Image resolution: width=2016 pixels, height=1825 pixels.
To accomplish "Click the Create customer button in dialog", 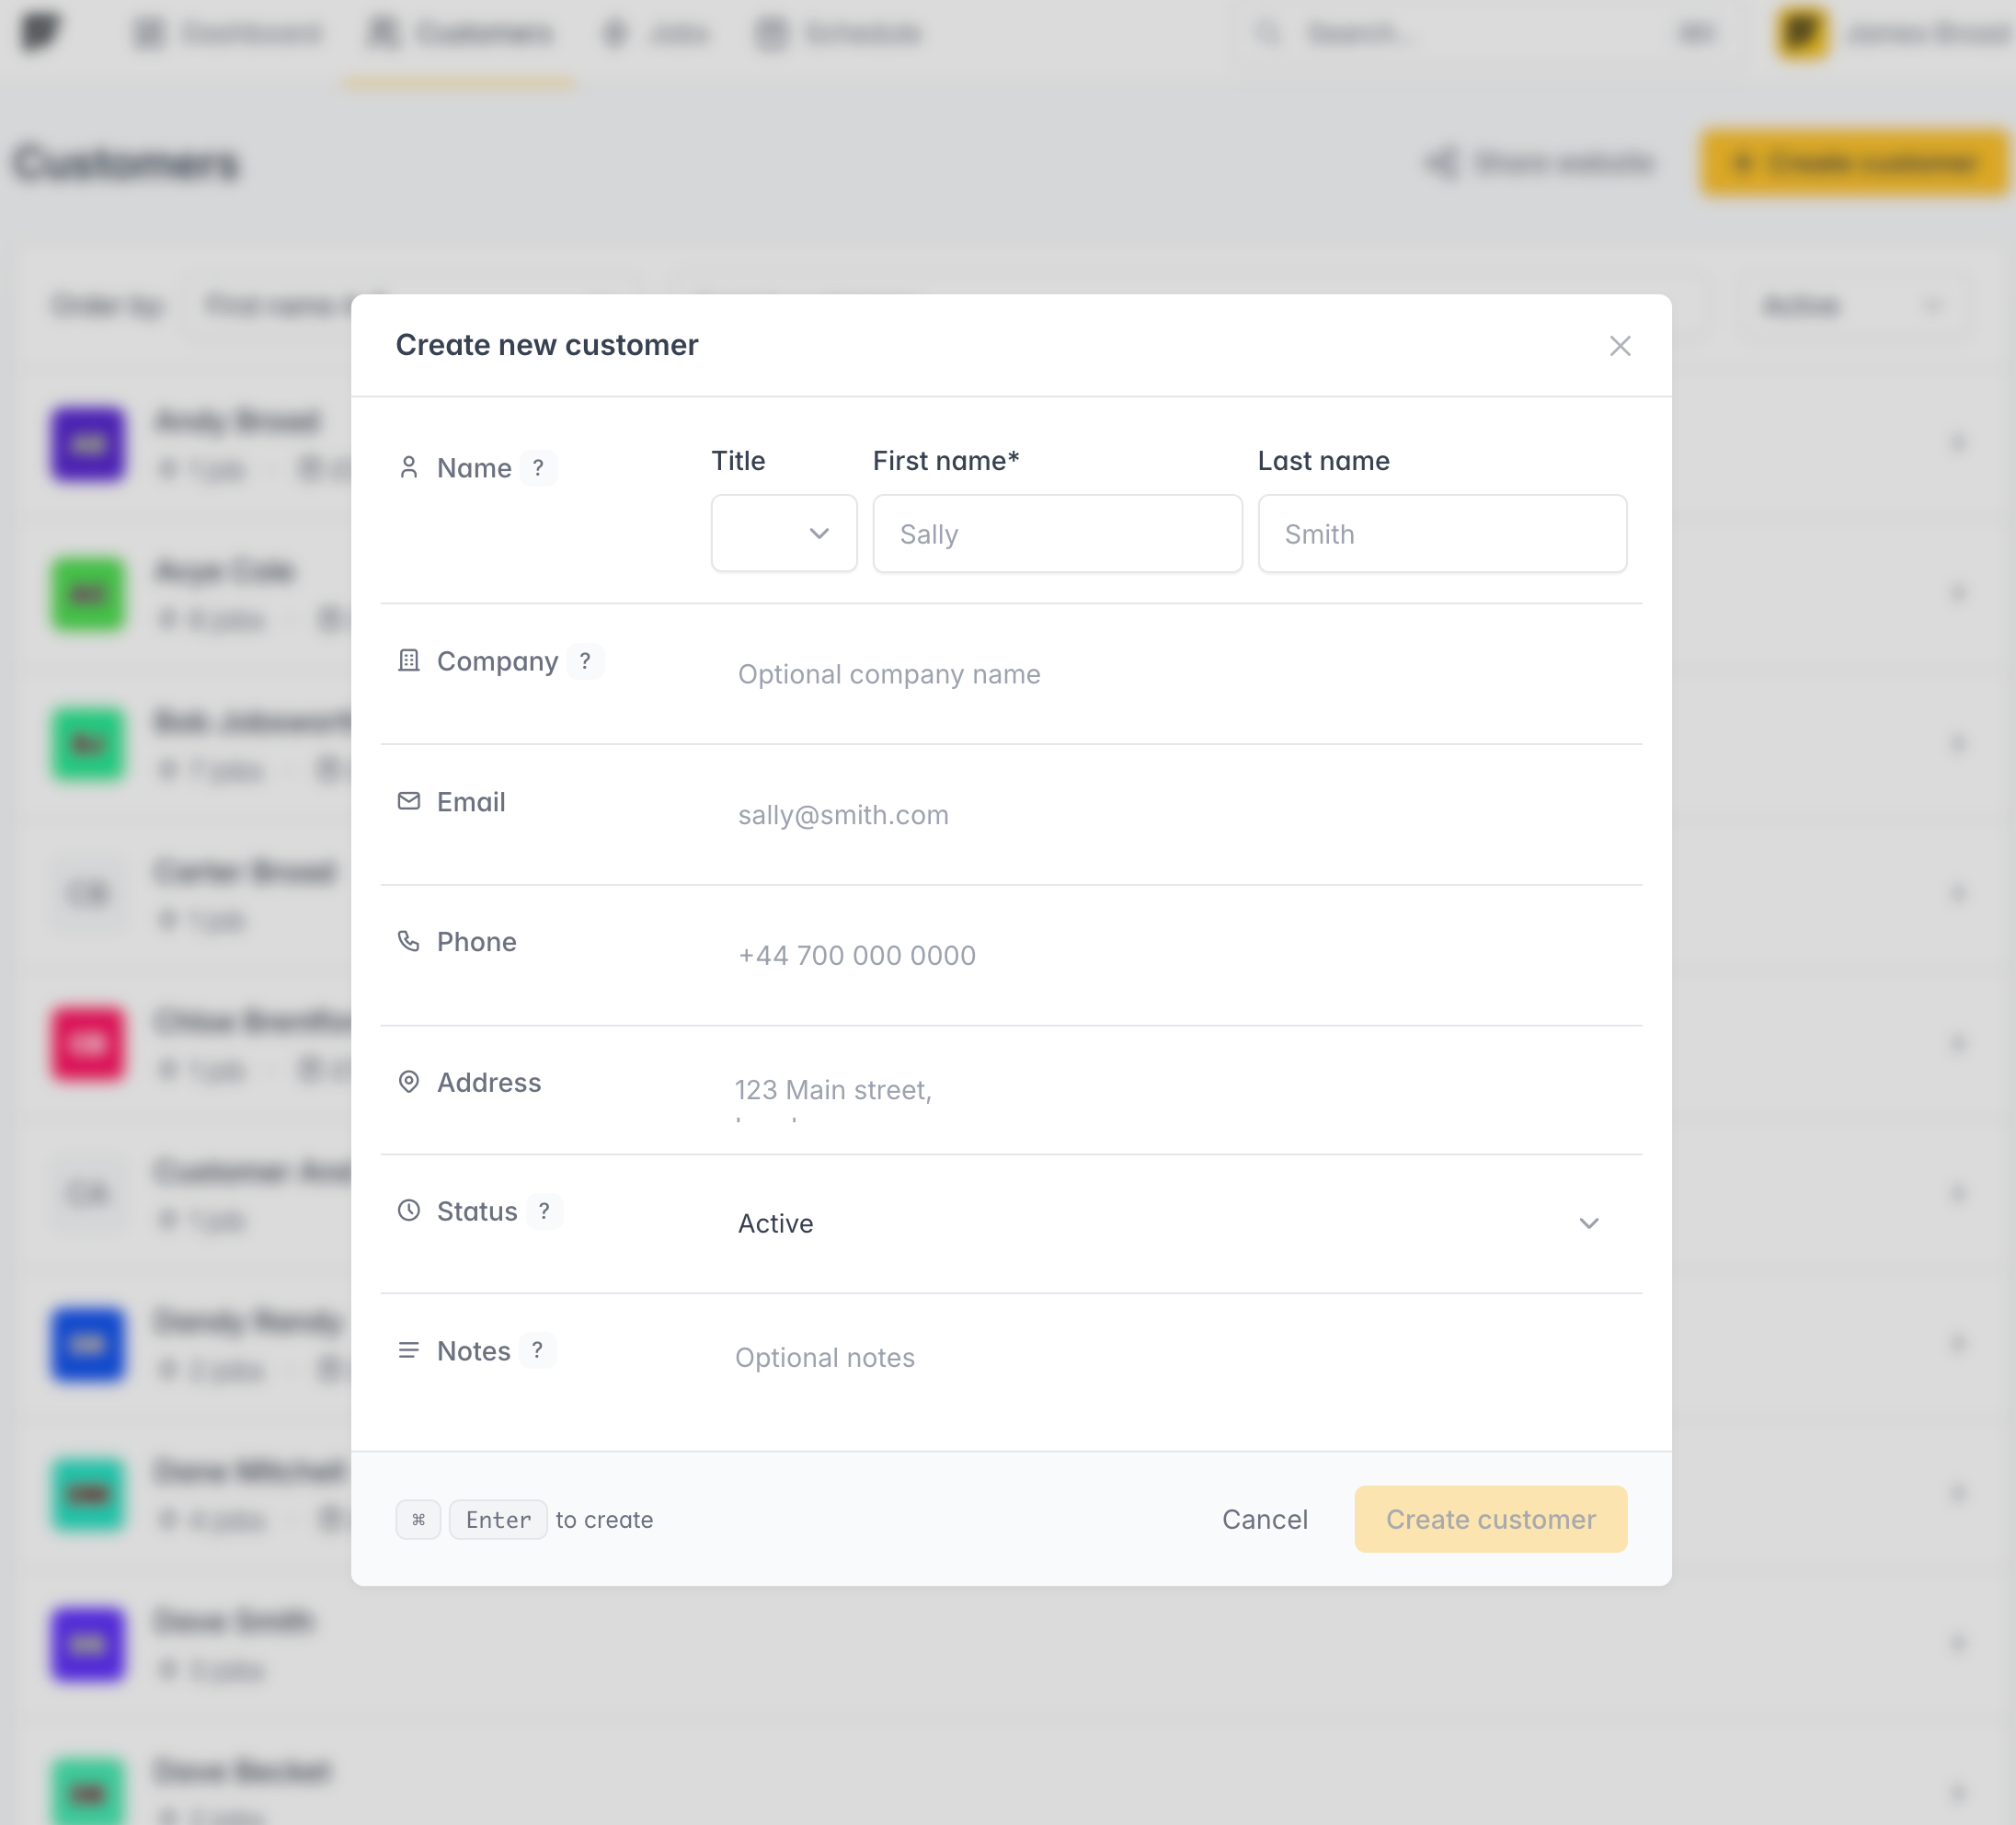I will pyautogui.click(x=1491, y=1520).
